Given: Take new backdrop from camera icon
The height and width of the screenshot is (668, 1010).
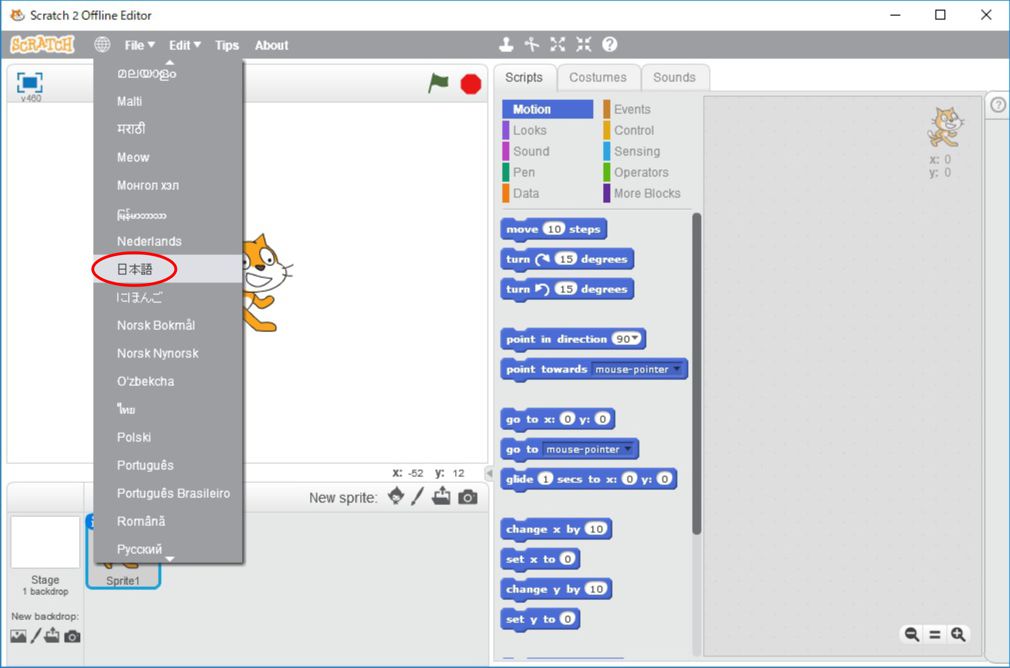Looking at the screenshot, I should [72, 636].
